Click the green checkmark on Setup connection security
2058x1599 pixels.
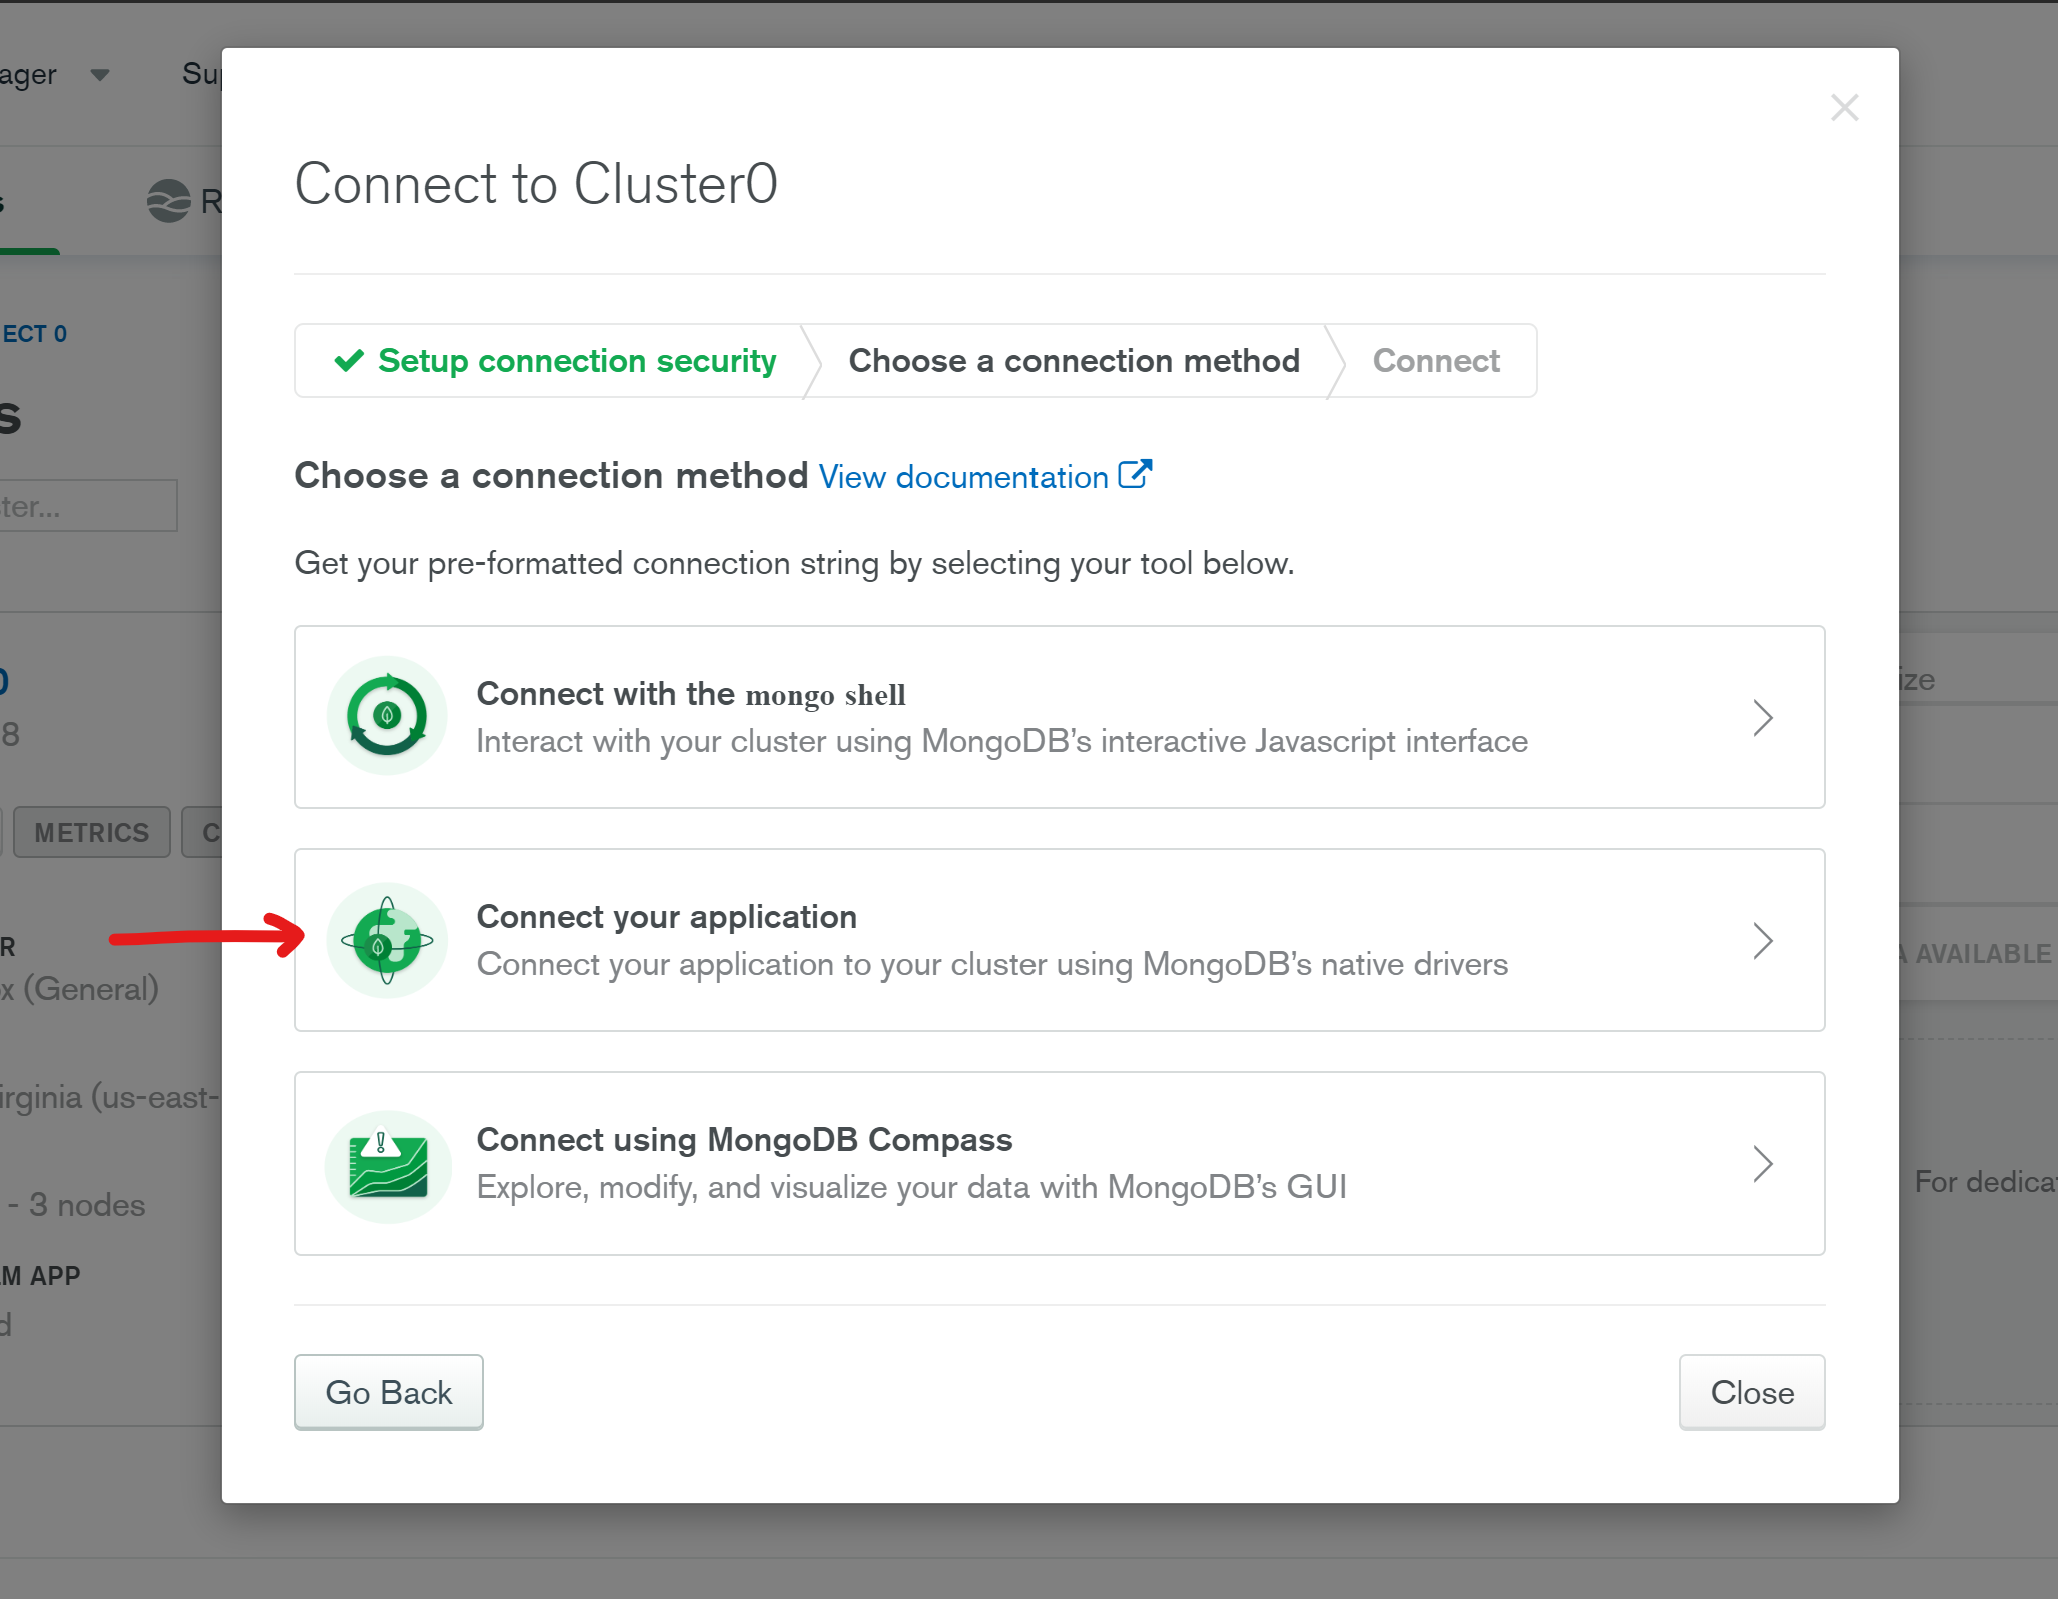click(x=349, y=360)
